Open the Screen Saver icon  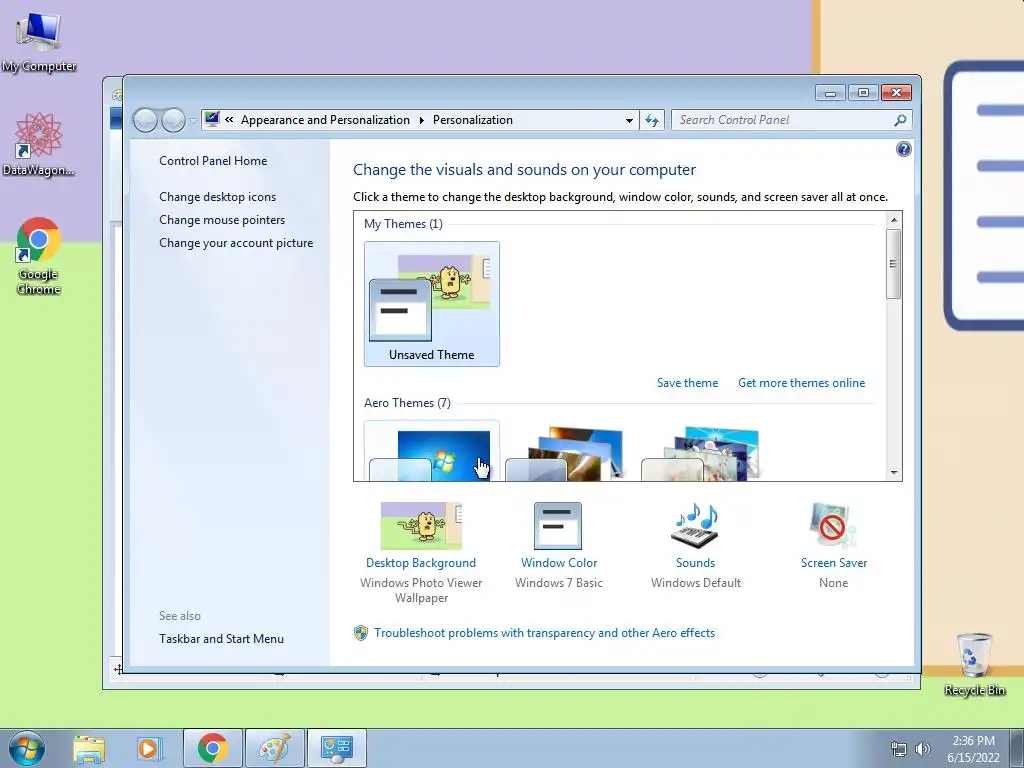pyautogui.click(x=833, y=526)
